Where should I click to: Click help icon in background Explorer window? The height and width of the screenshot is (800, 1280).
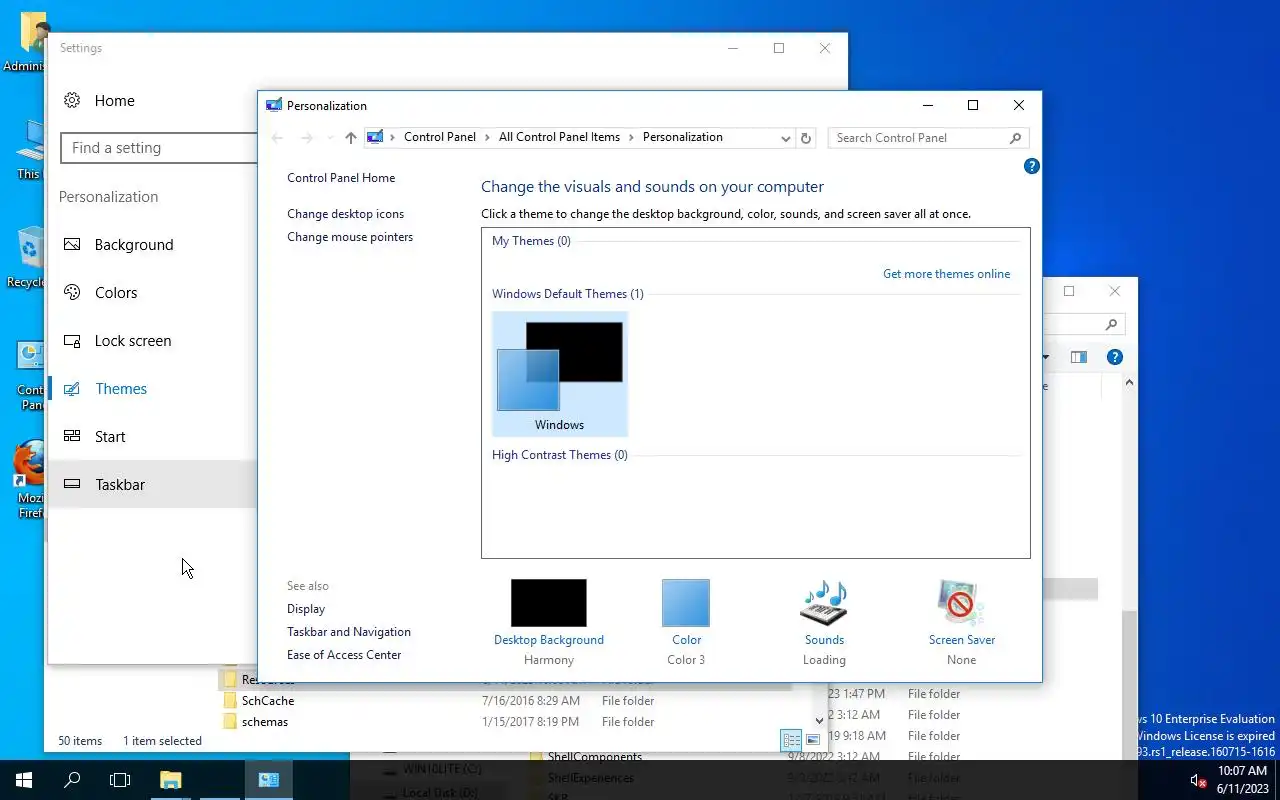coord(1115,357)
